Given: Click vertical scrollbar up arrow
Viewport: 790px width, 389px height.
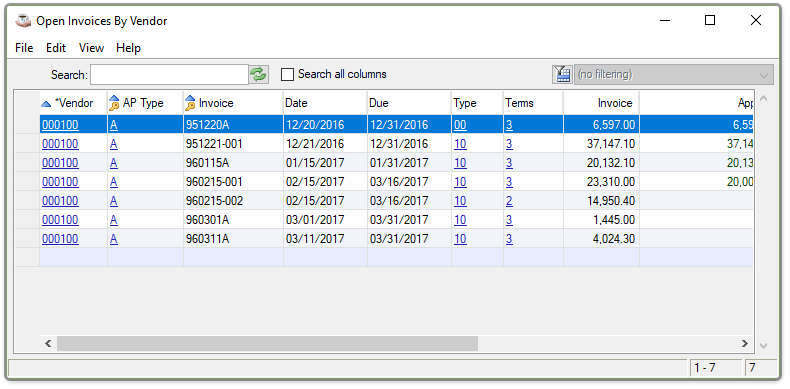Looking at the screenshot, I should (x=764, y=98).
